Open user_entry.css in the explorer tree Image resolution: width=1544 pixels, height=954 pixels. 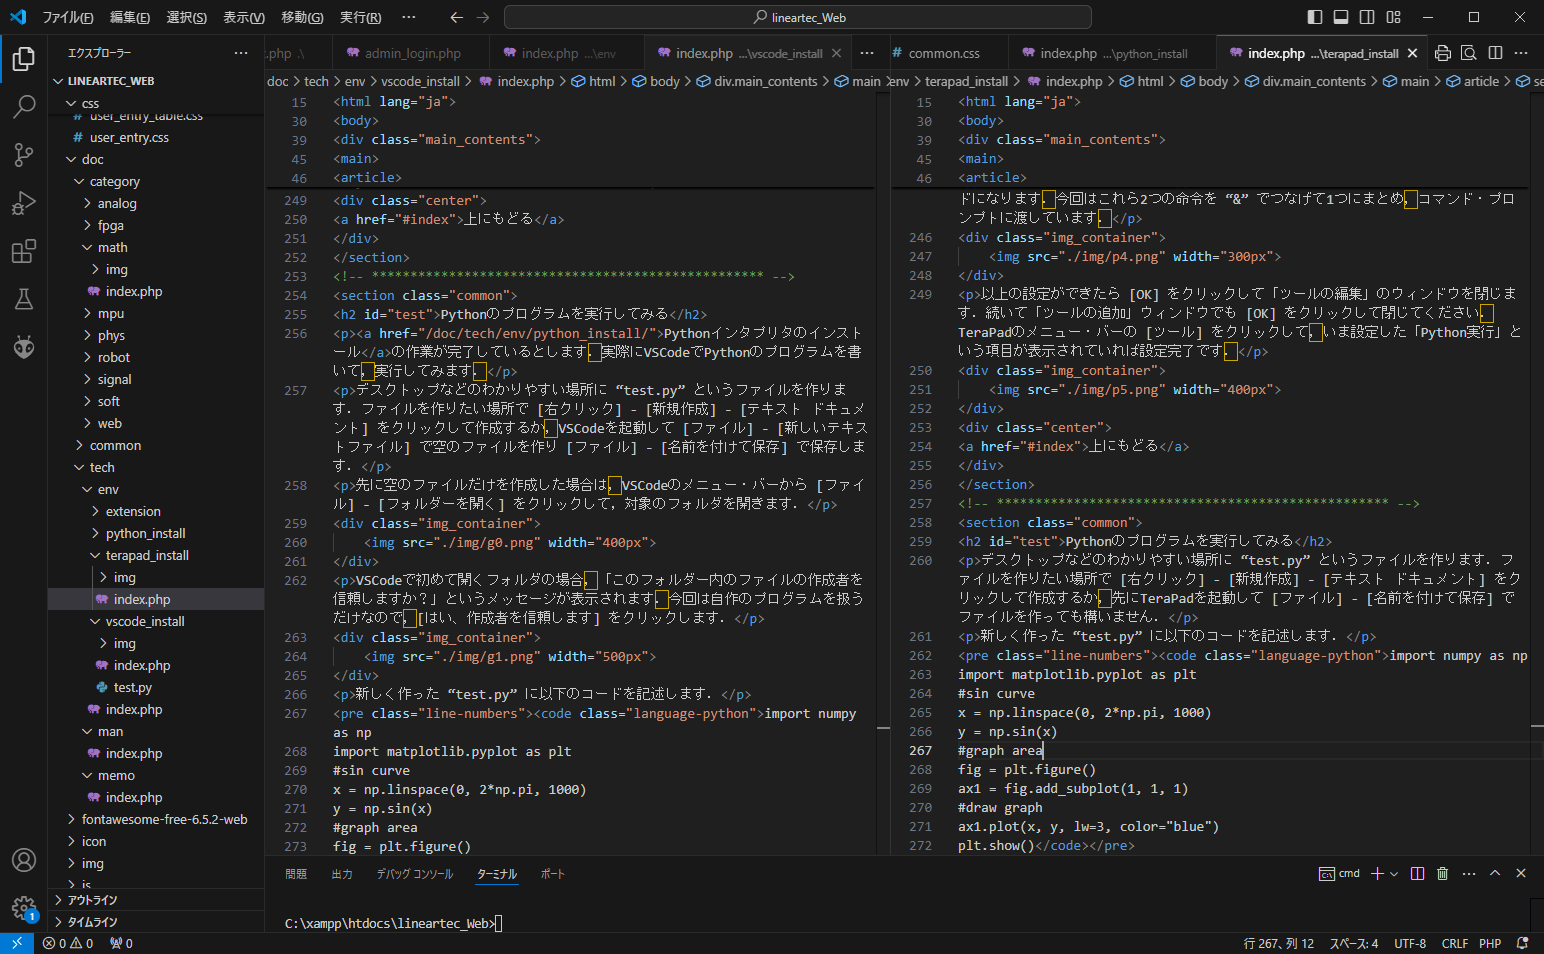[x=129, y=137]
